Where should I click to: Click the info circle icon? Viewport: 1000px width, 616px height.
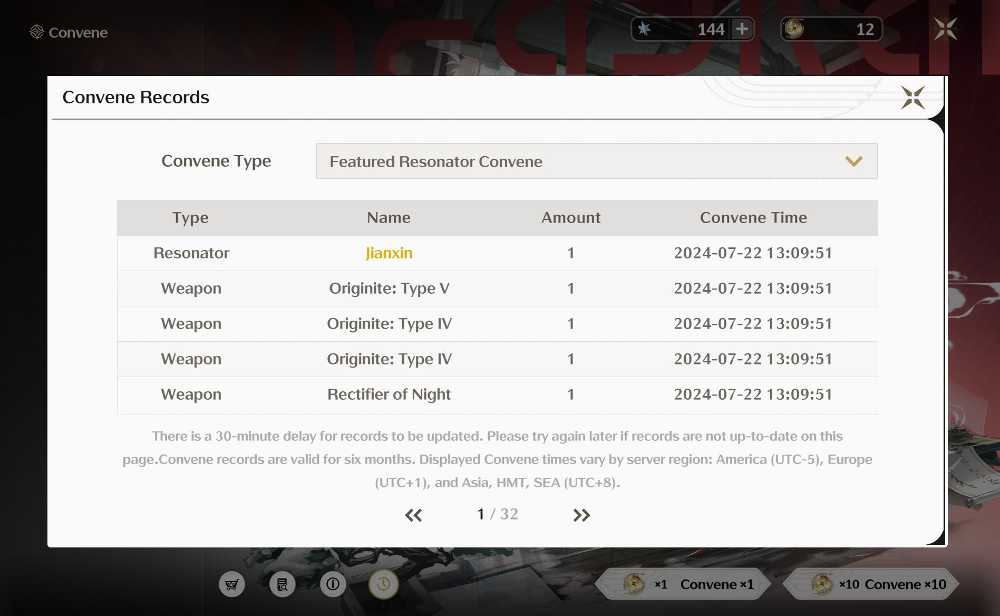333,583
